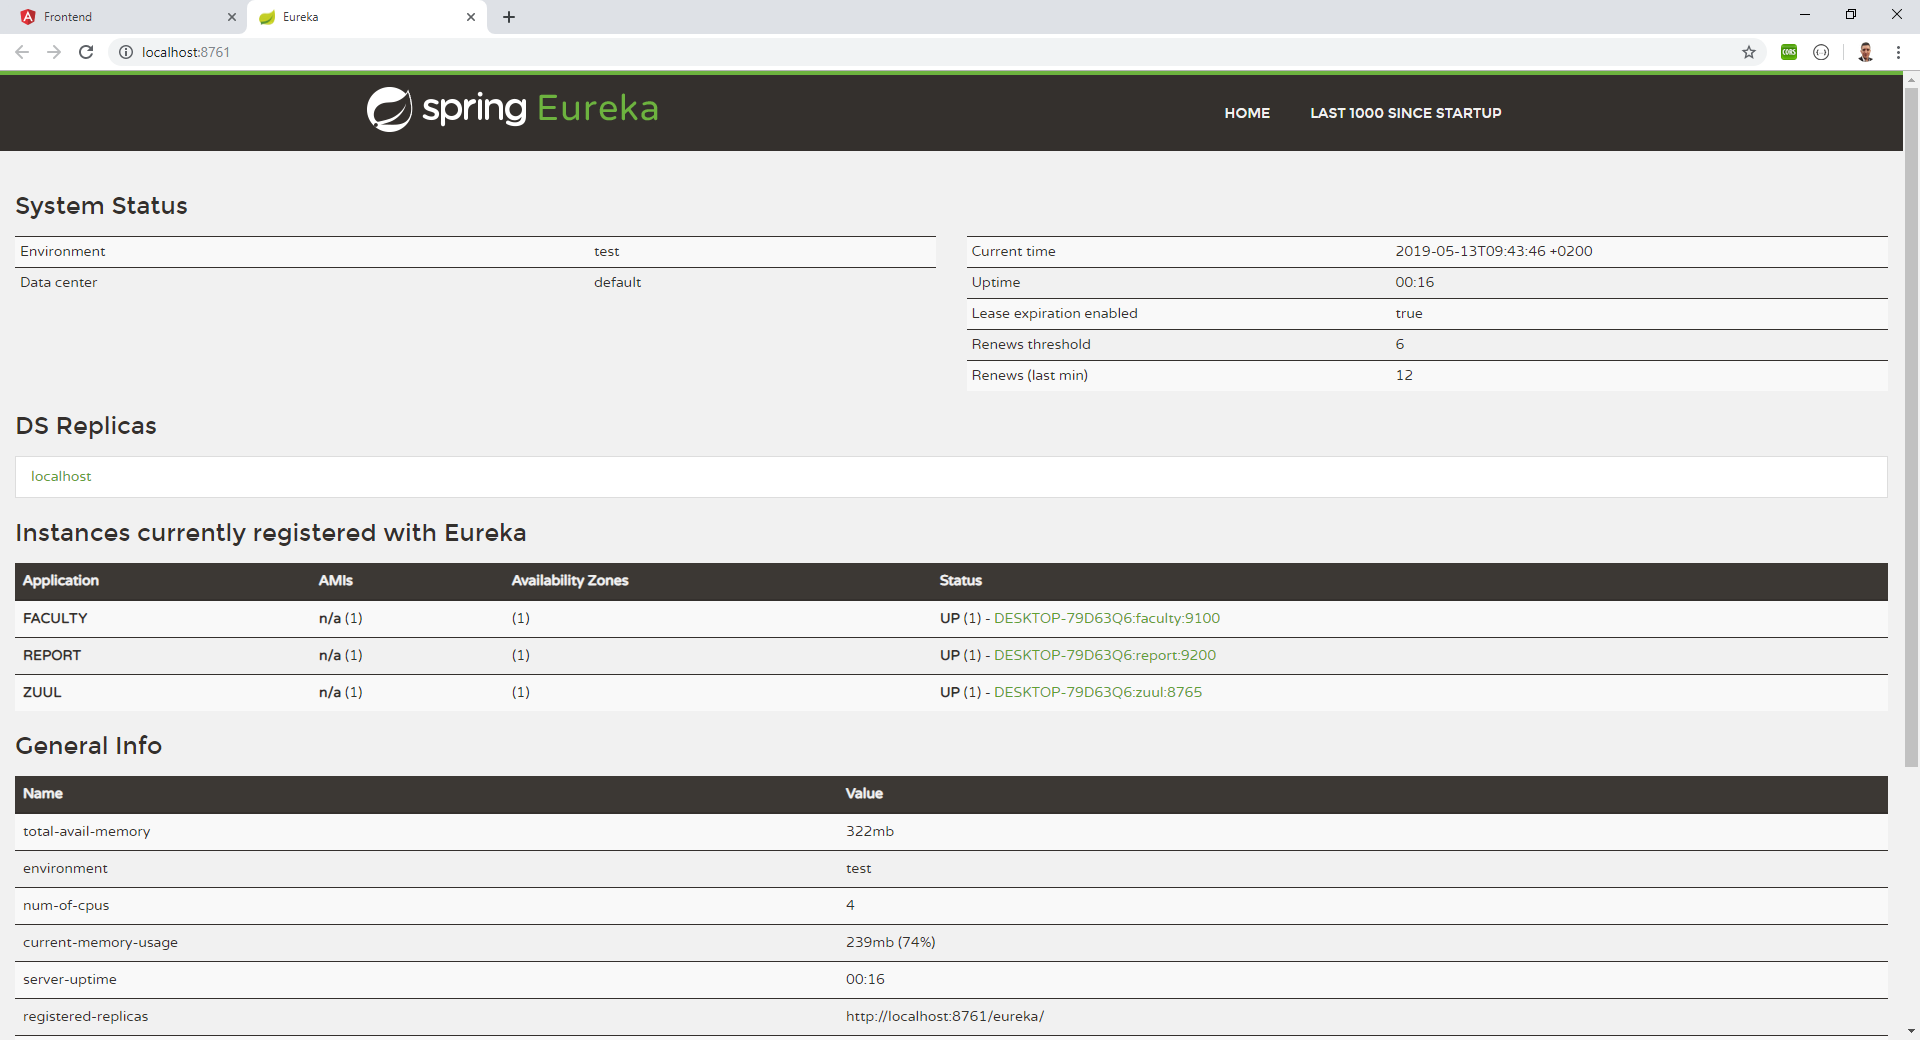Click the Lease expiration enabled label
The width and height of the screenshot is (1920, 1040).
coord(1054,313)
